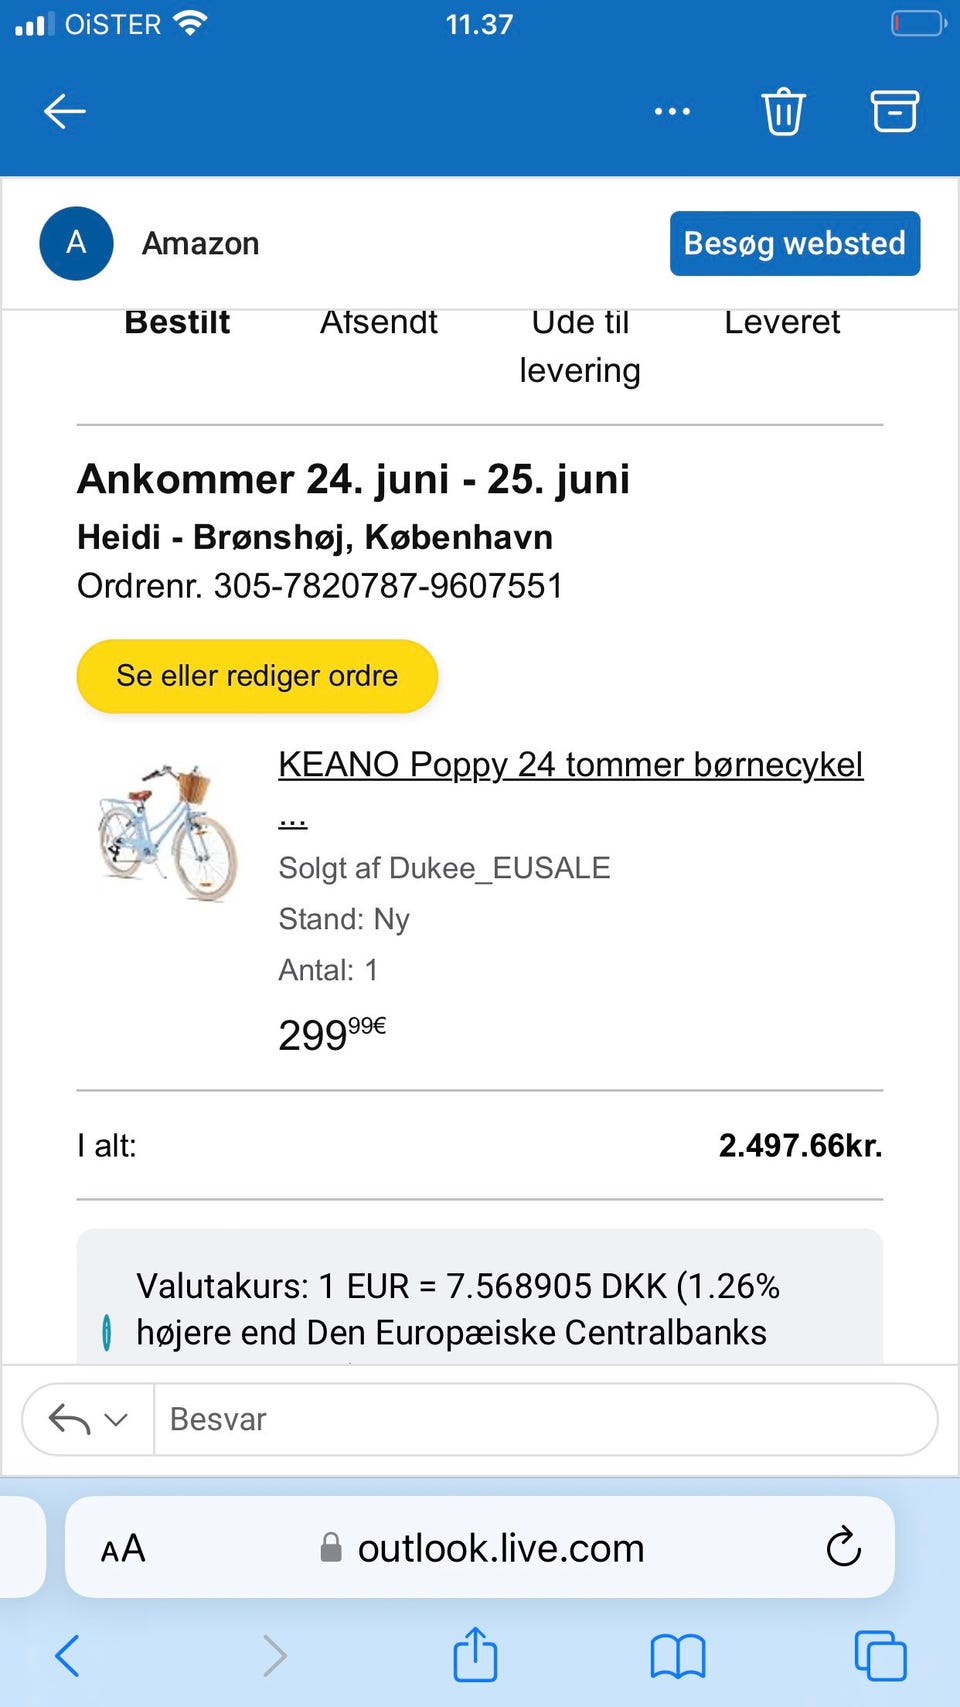Tap the Amazon sender avatar
The width and height of the screenshot is (960, 1707).
coord(76,243)
